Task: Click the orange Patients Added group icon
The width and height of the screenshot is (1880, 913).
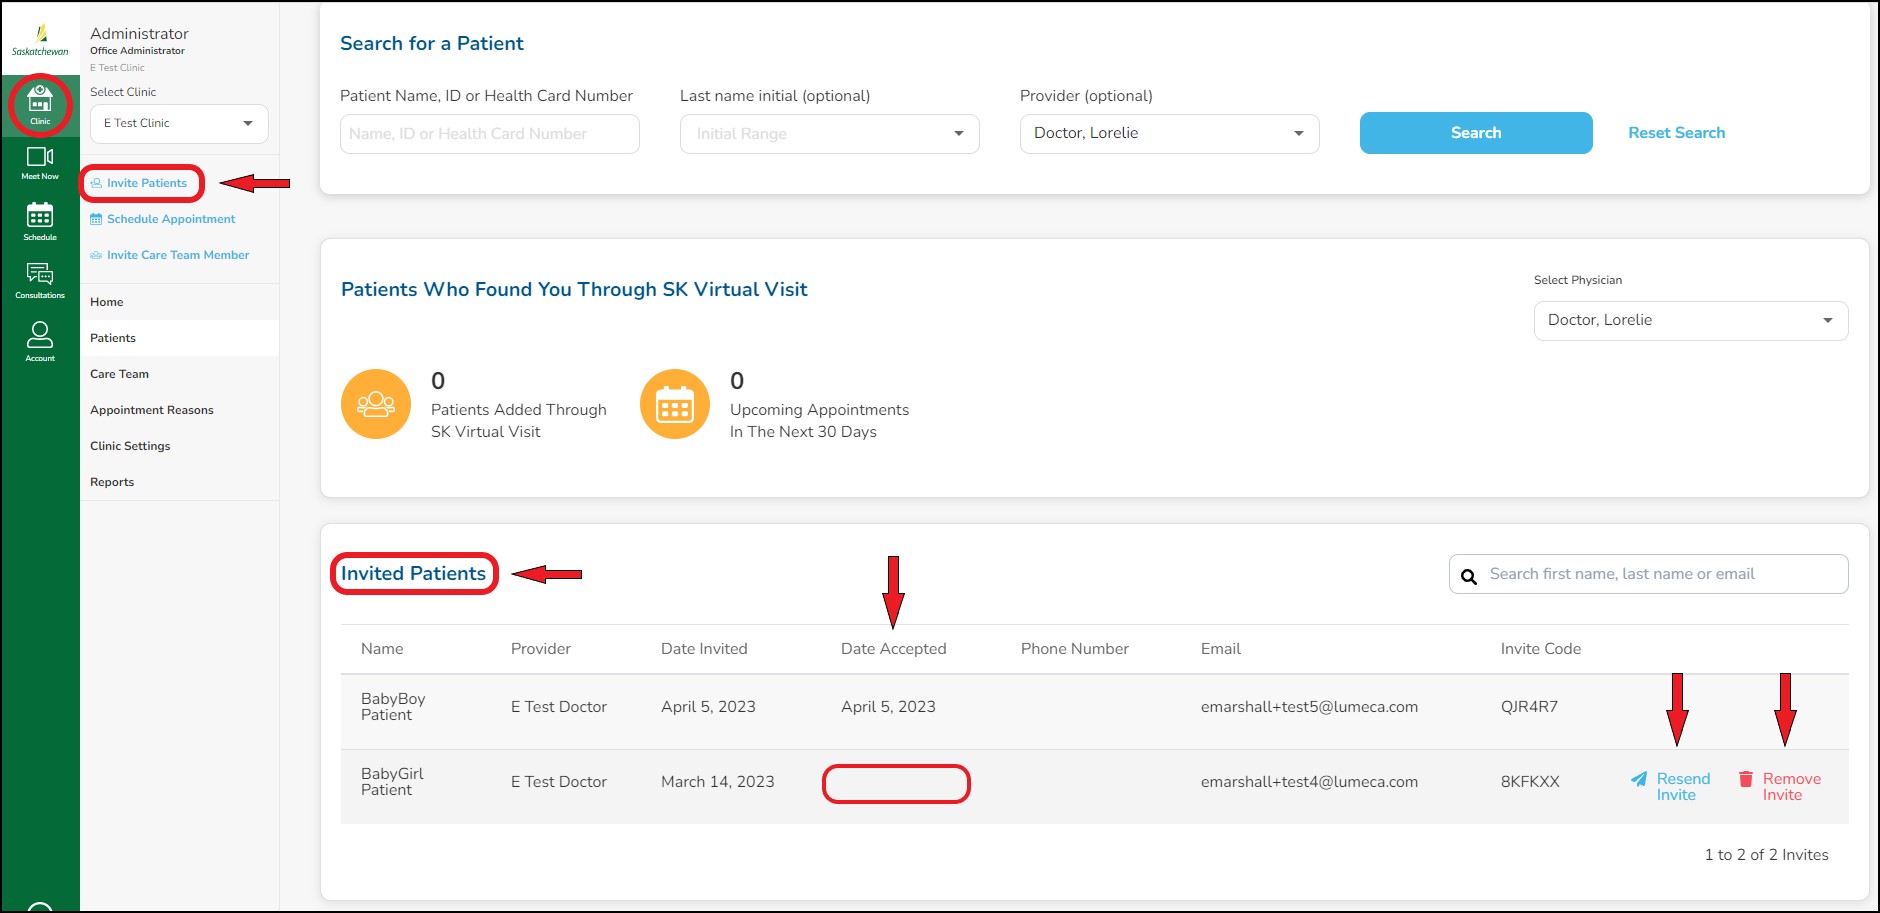Action: [x=376, y=404]
